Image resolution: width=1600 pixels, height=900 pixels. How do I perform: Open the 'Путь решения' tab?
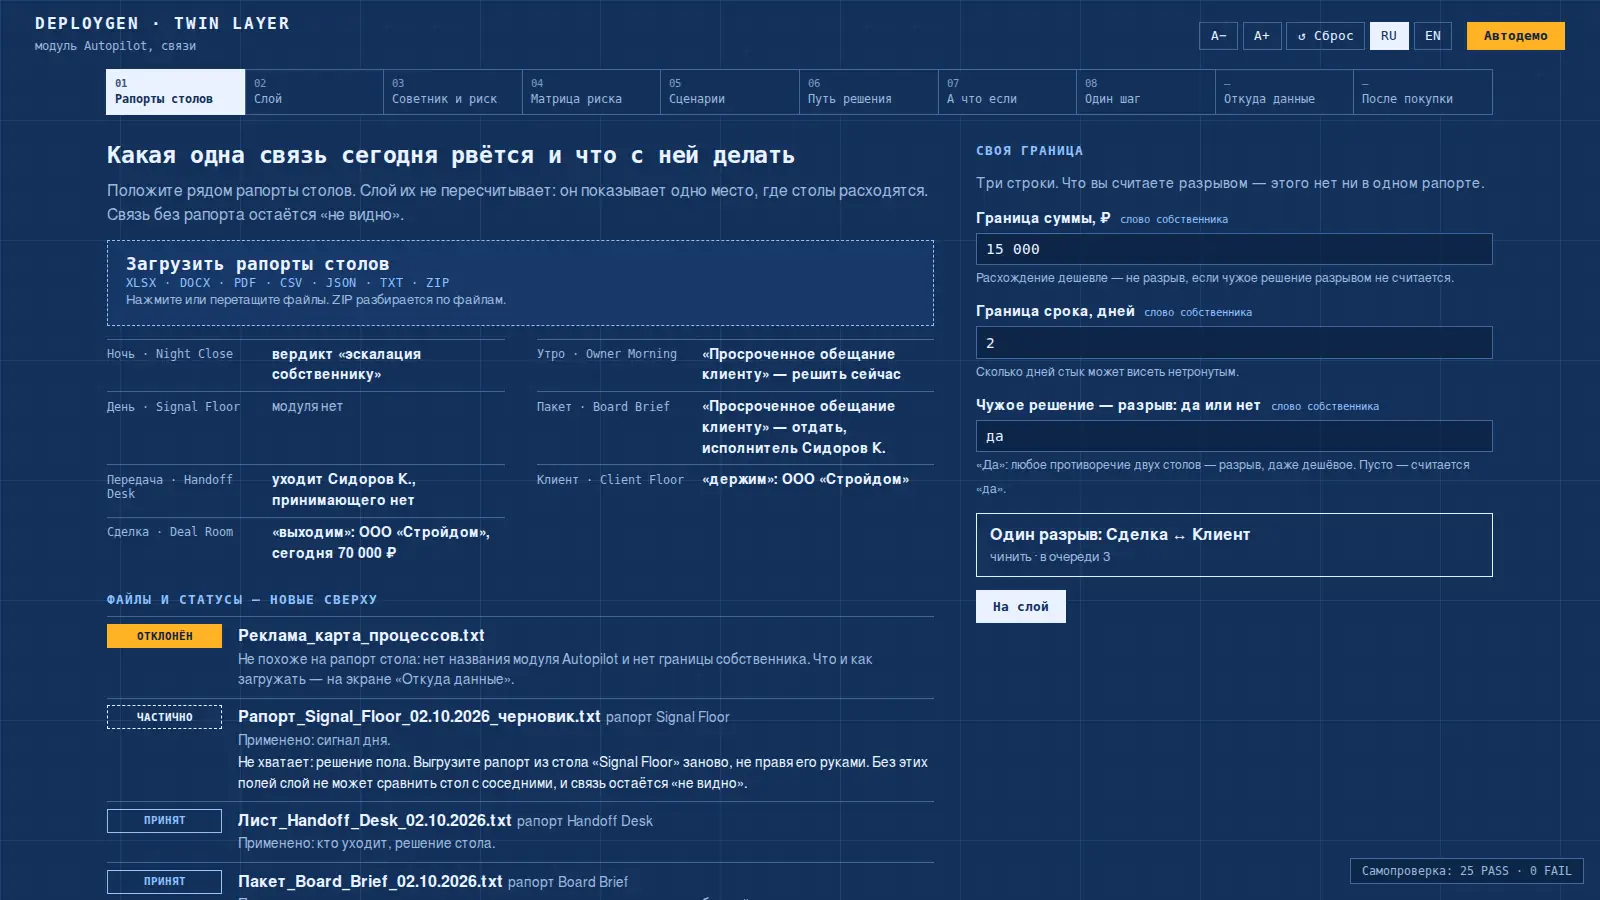click(869, 92)
